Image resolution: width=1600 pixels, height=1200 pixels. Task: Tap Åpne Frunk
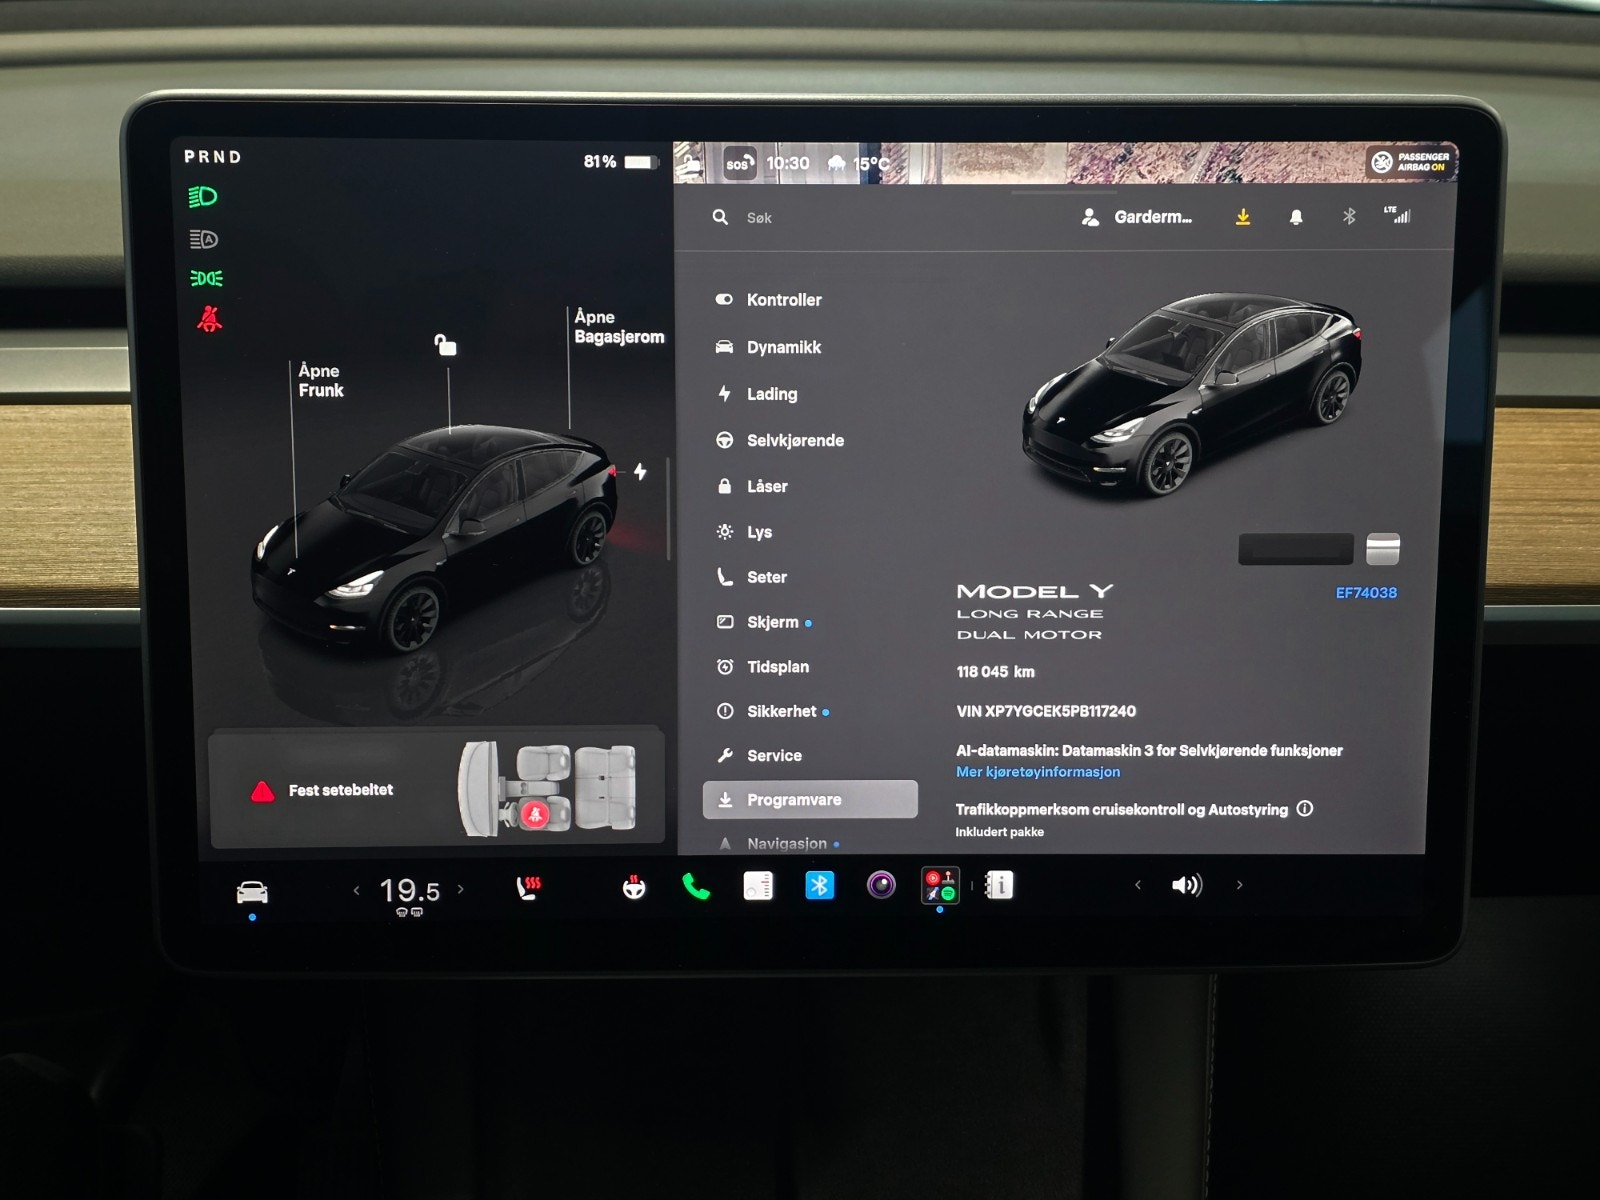[x=321, y=380]
